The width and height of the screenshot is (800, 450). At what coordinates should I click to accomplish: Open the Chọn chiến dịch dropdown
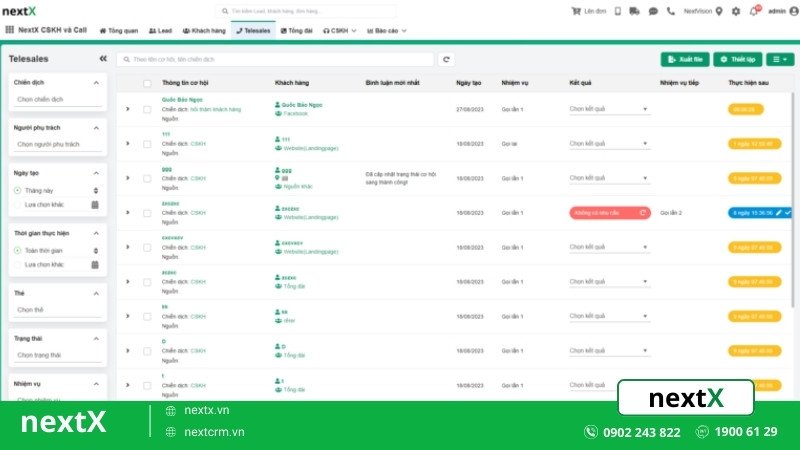58,99
